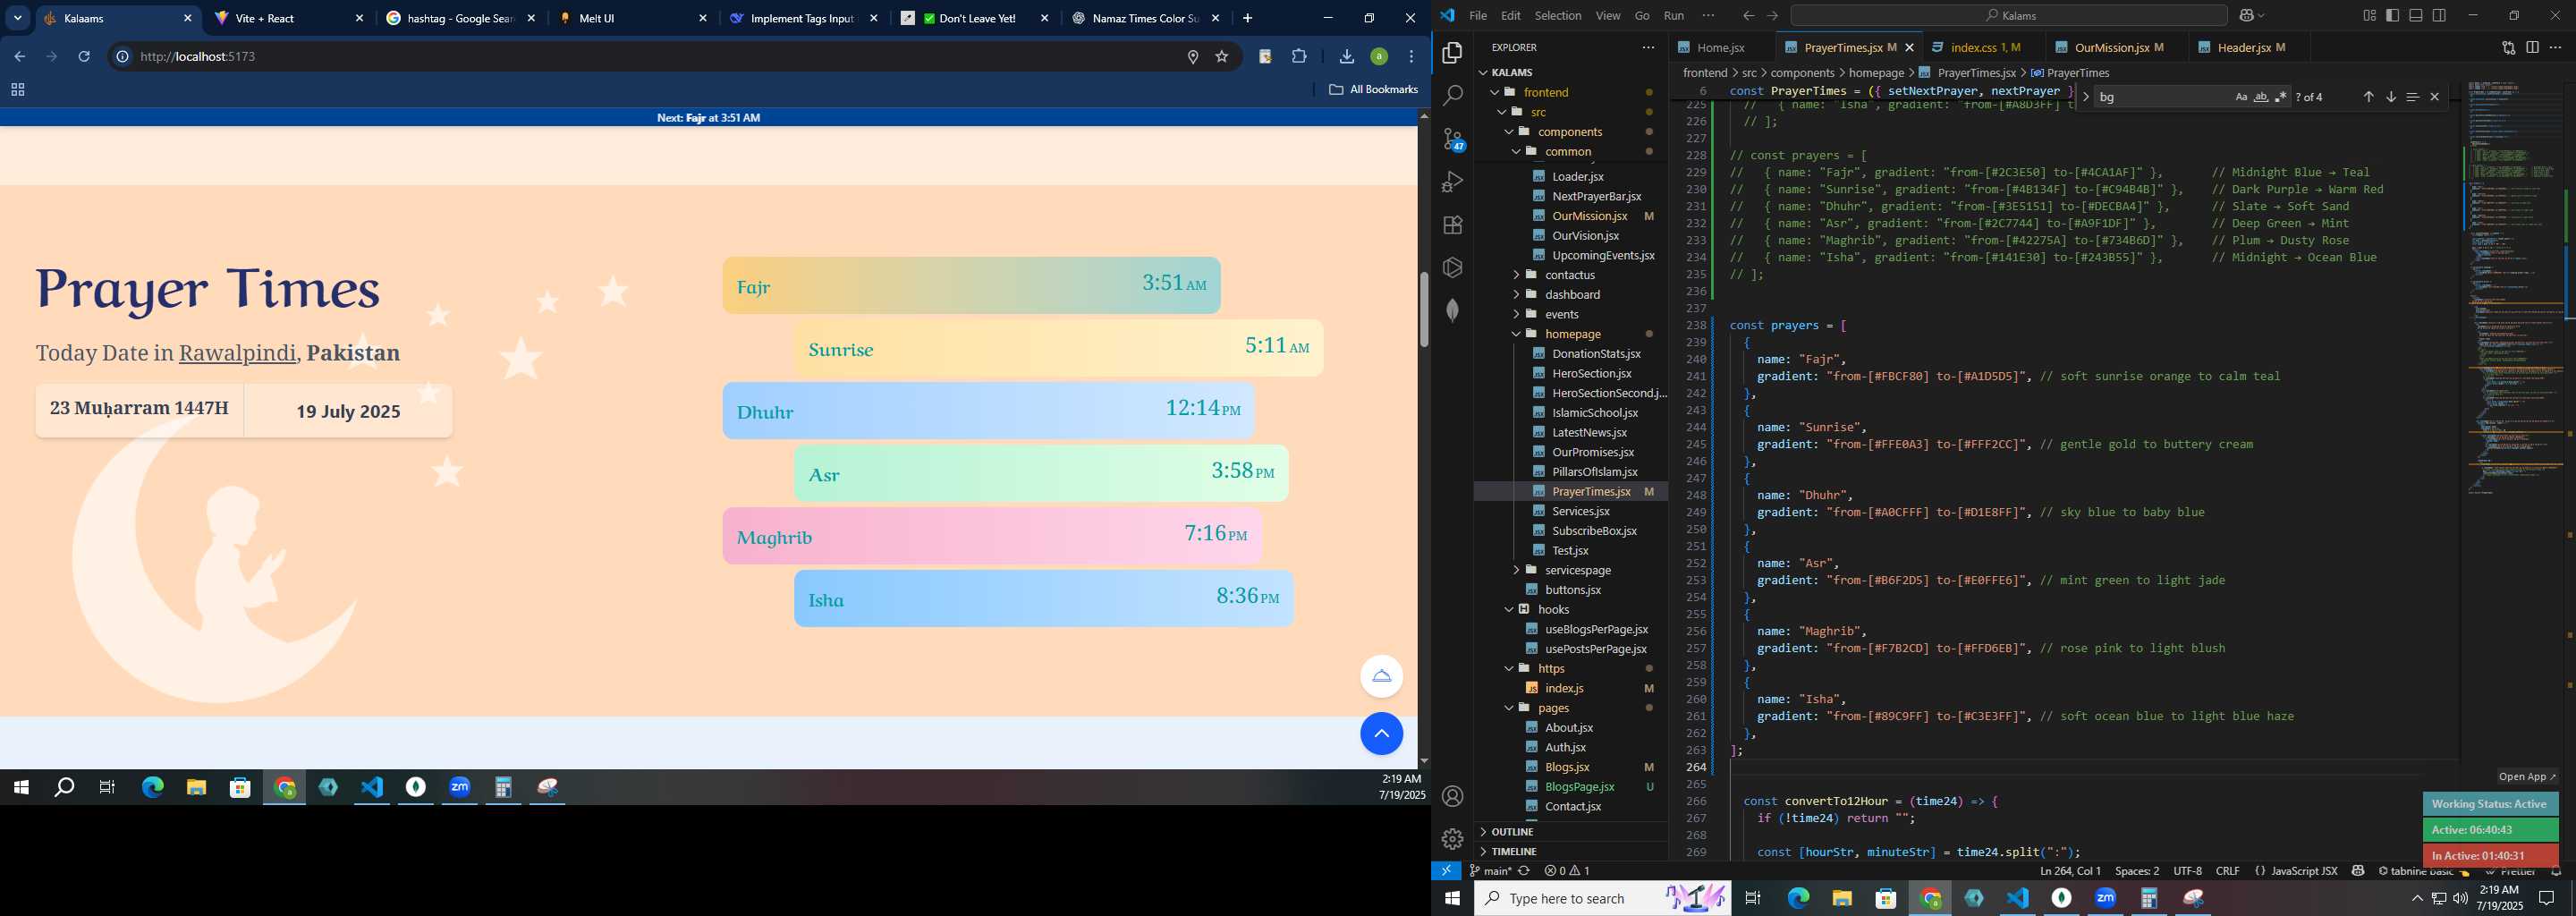Click Customize Layout icon in VS Code title bar
This screenshot has width=2576, height=916.
point(2369,16)
